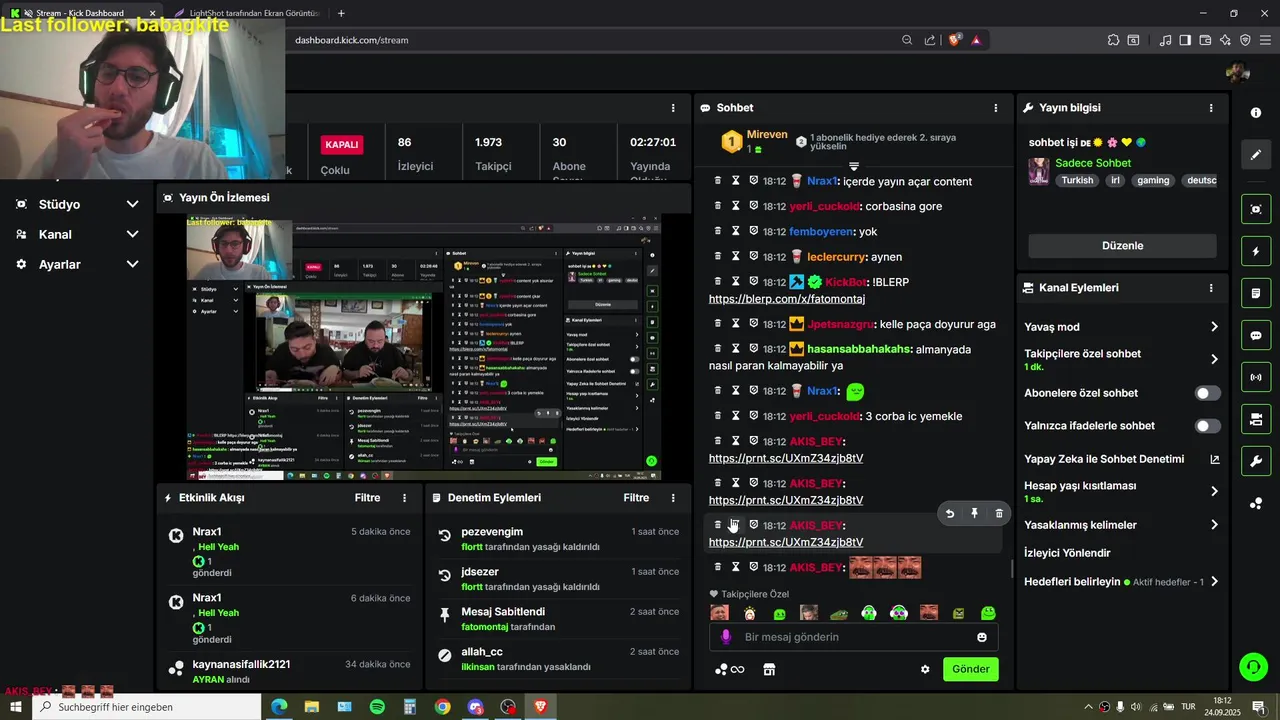Open Filtre in Denetim Eylemleri panel

(x=636, y=497)
